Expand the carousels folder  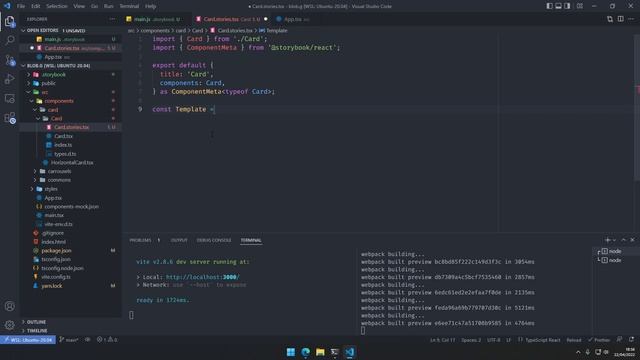pyautogui.click(x=35, y=171)
